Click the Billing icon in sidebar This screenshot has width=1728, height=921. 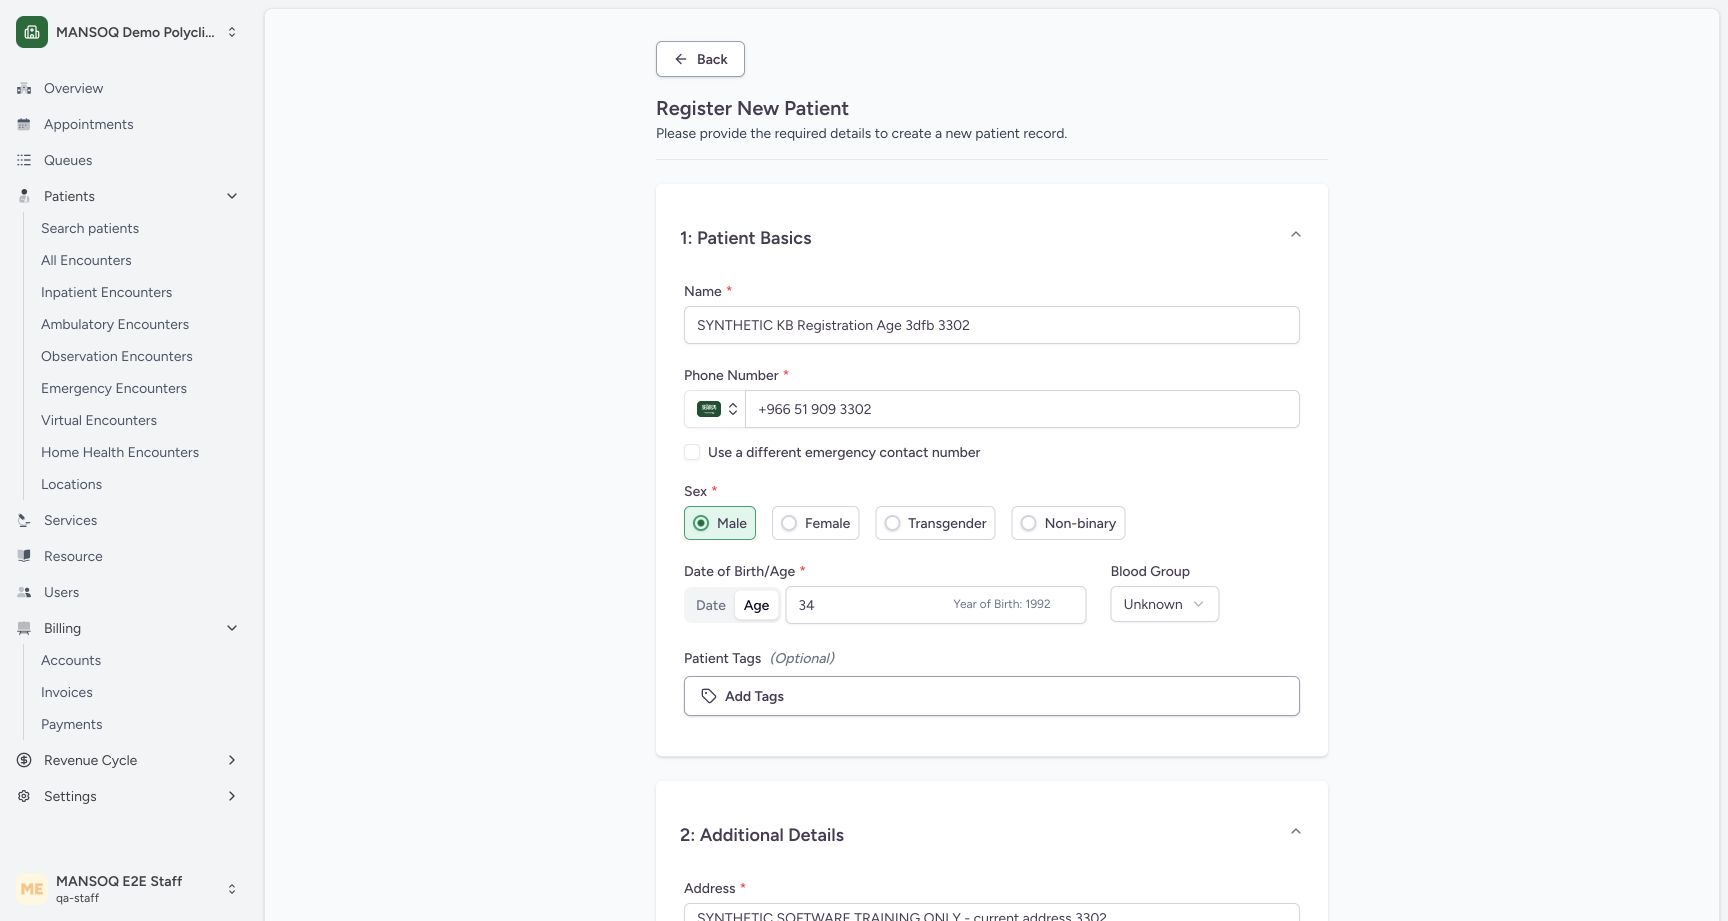coord(24,628)
